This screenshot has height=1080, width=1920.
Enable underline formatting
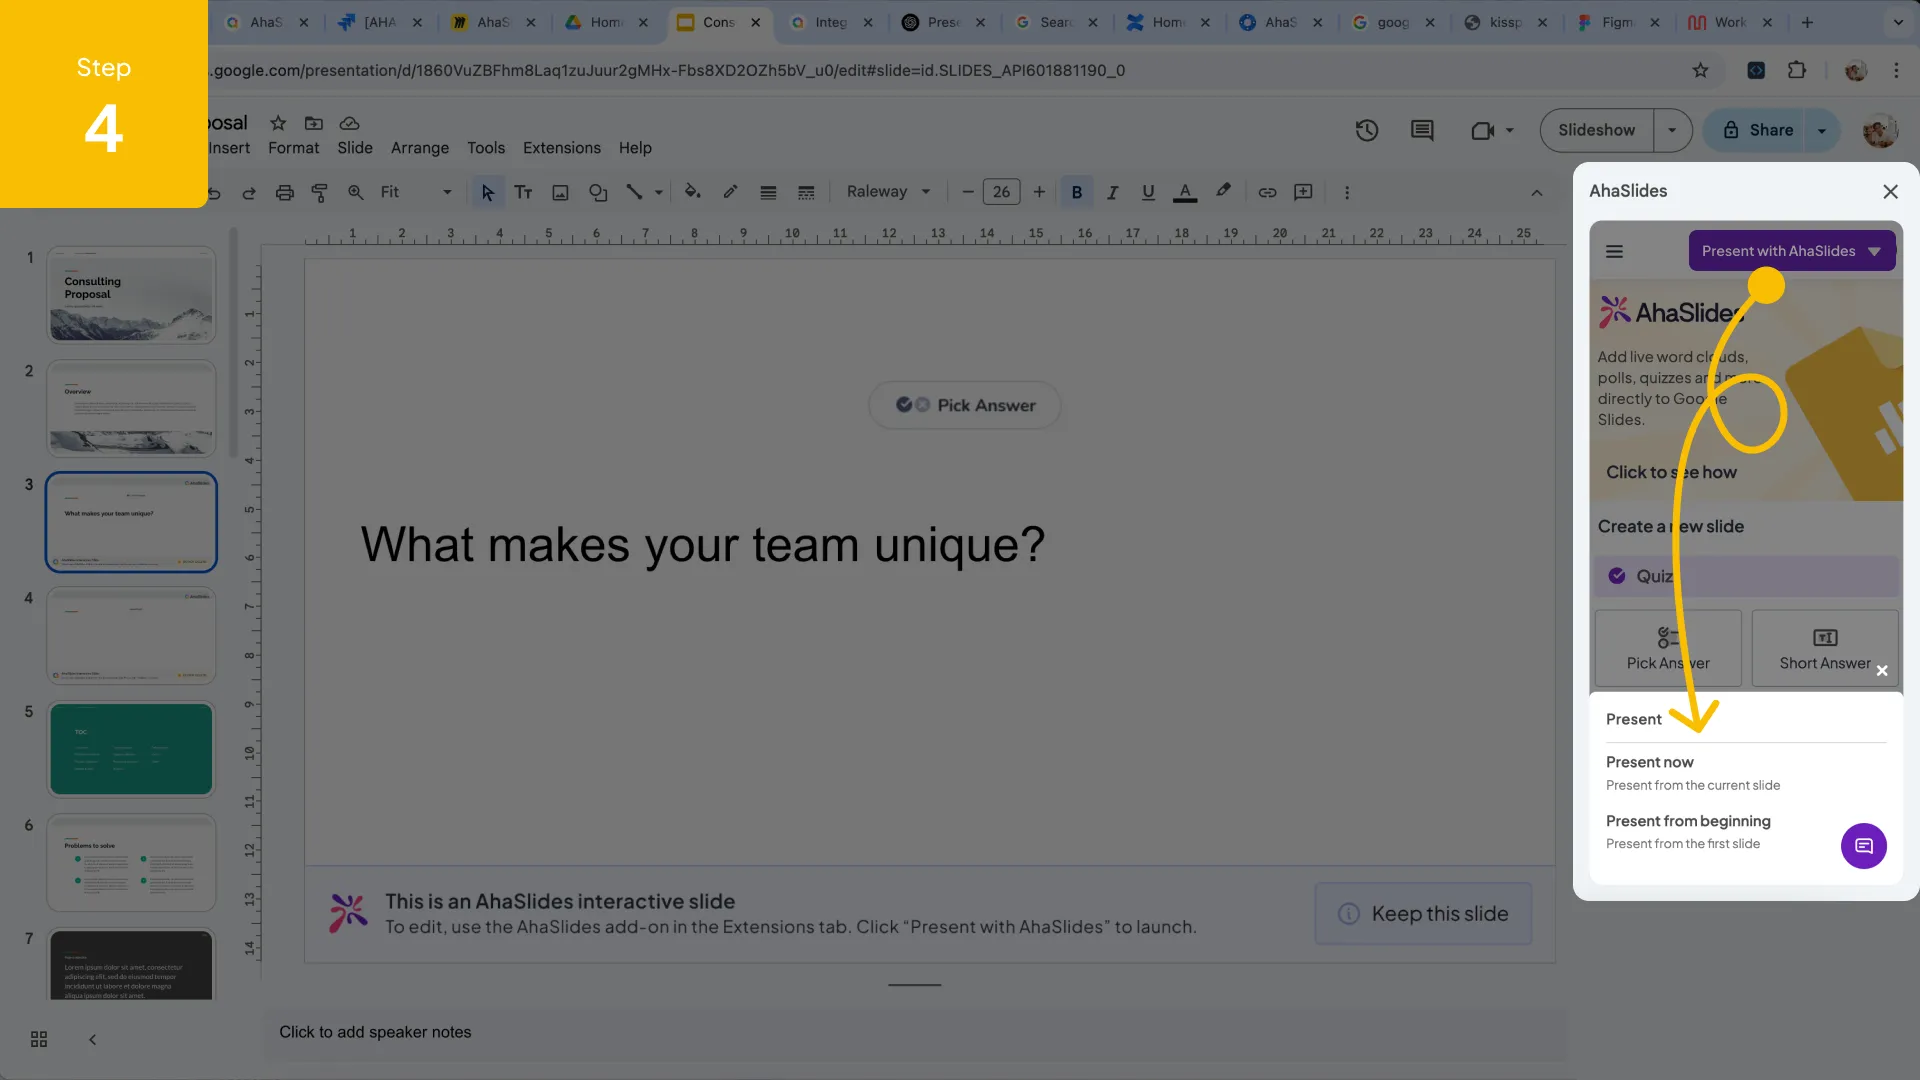(x=1148, y=192)
